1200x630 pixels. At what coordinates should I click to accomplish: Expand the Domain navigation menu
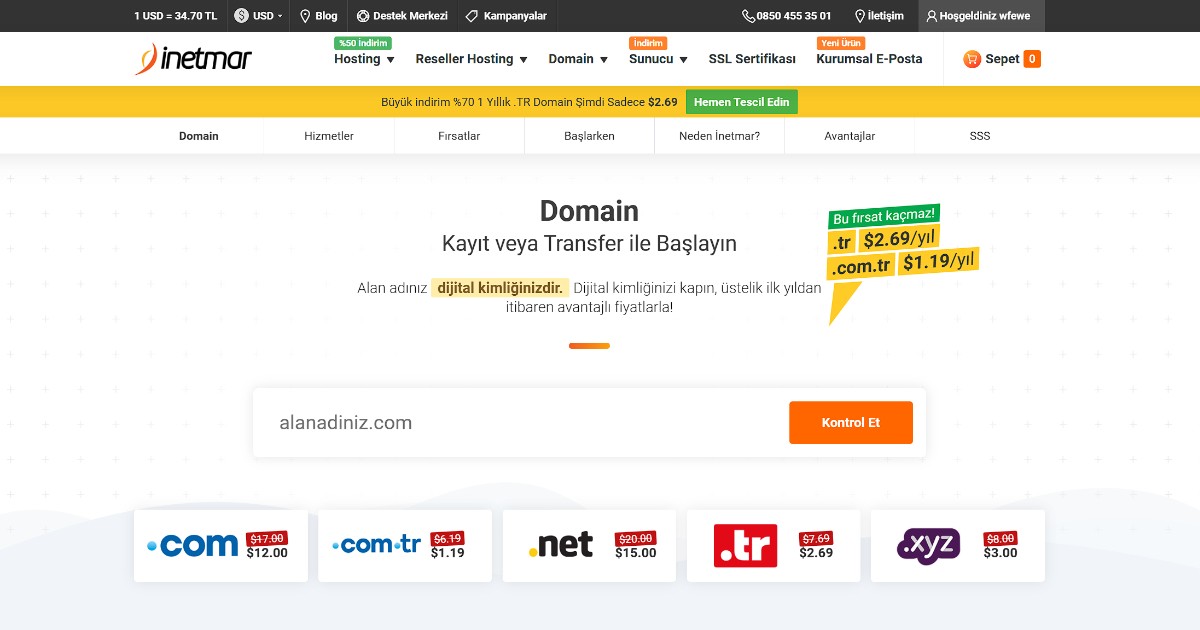pyautogui.click(x=578, y=59)
